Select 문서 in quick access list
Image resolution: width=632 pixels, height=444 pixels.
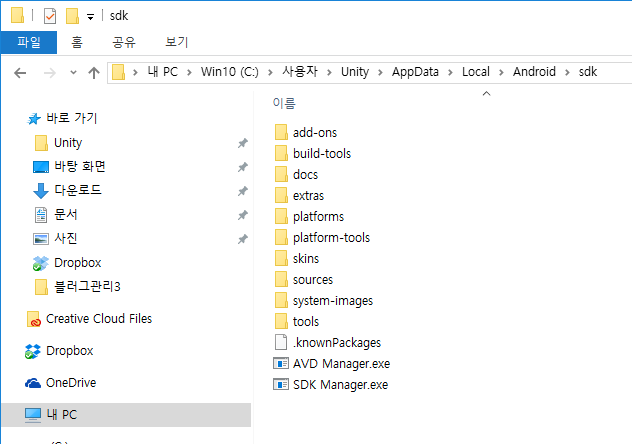click(x=65, y=214)
